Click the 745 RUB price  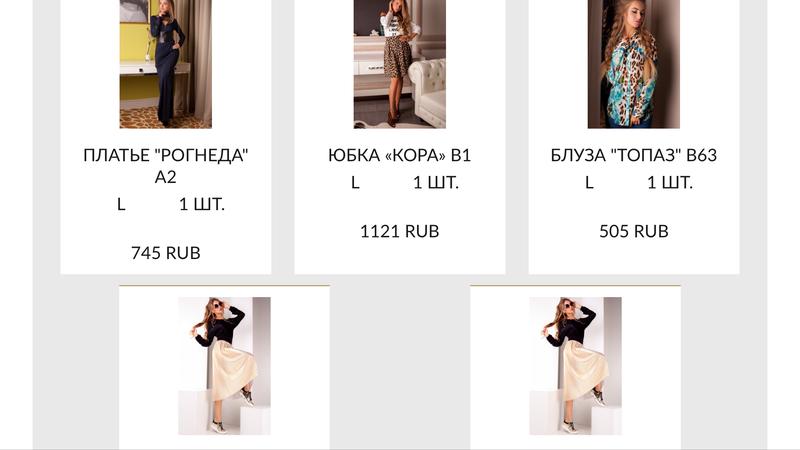(x=166, y=253)
